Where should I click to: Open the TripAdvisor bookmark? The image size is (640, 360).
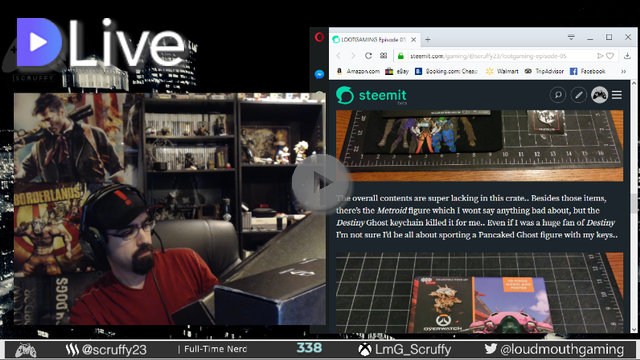click(544, 71)
